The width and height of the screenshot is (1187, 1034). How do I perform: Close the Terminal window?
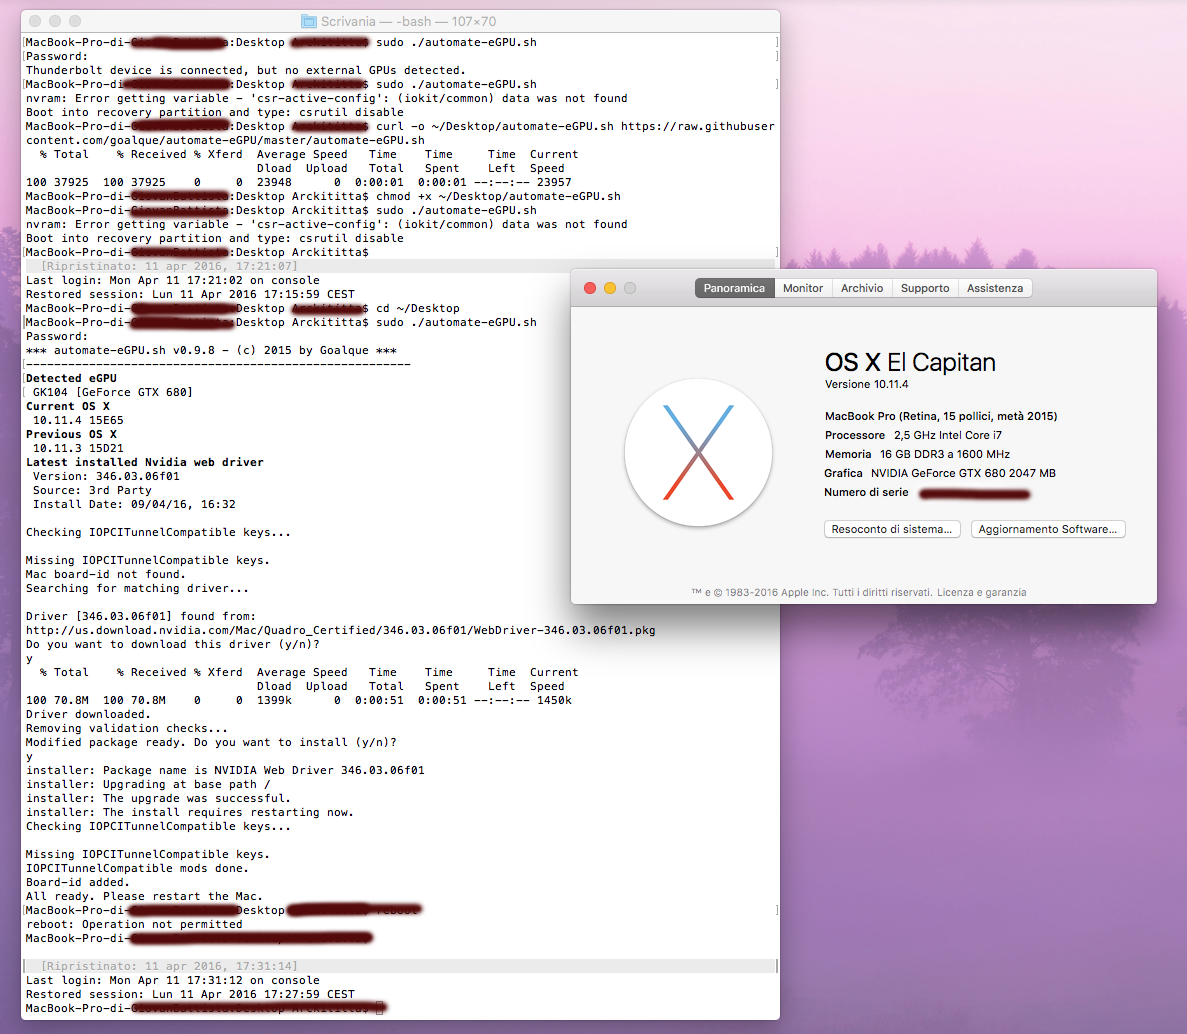35,21
